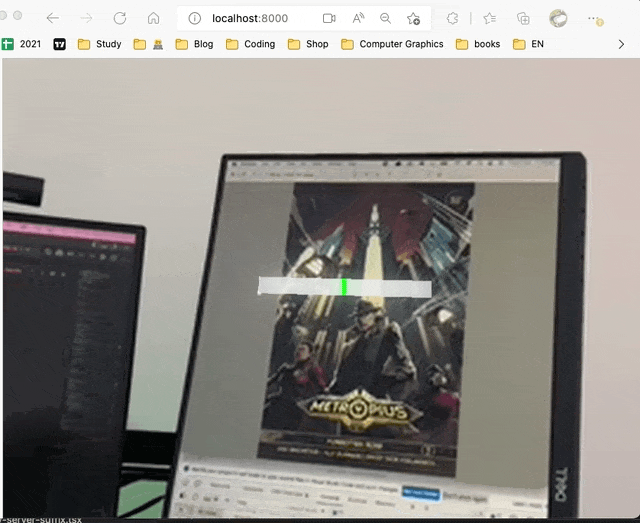Open the Favorites list

coord(489,18)
